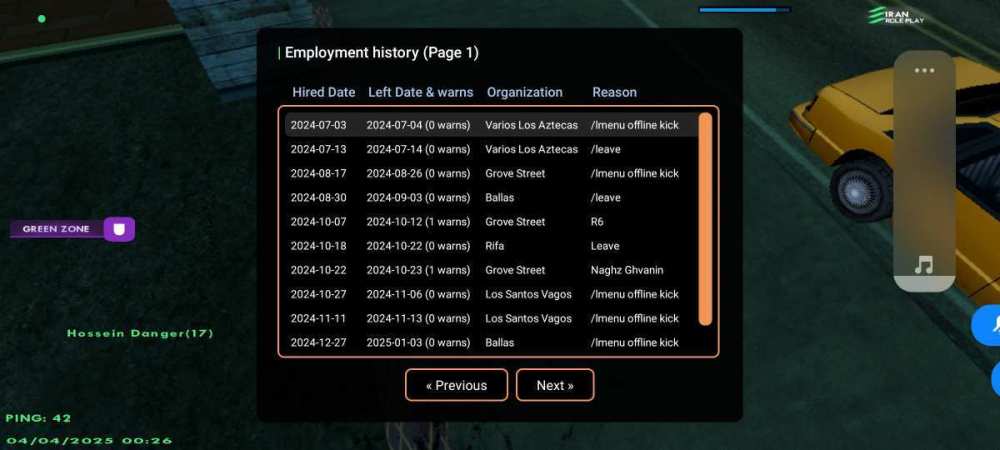Select the row hired 2024-10-07
This screenshot has width=1000, height=450.
(491, 222)
